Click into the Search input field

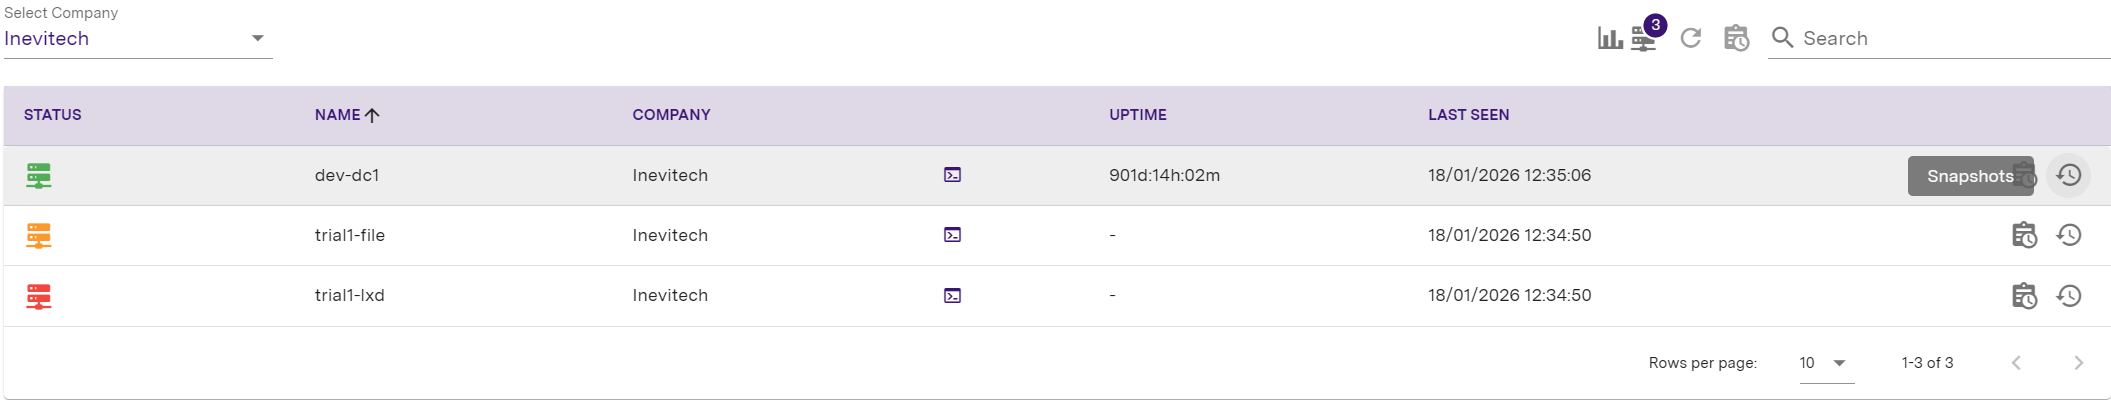(1950, 38)
